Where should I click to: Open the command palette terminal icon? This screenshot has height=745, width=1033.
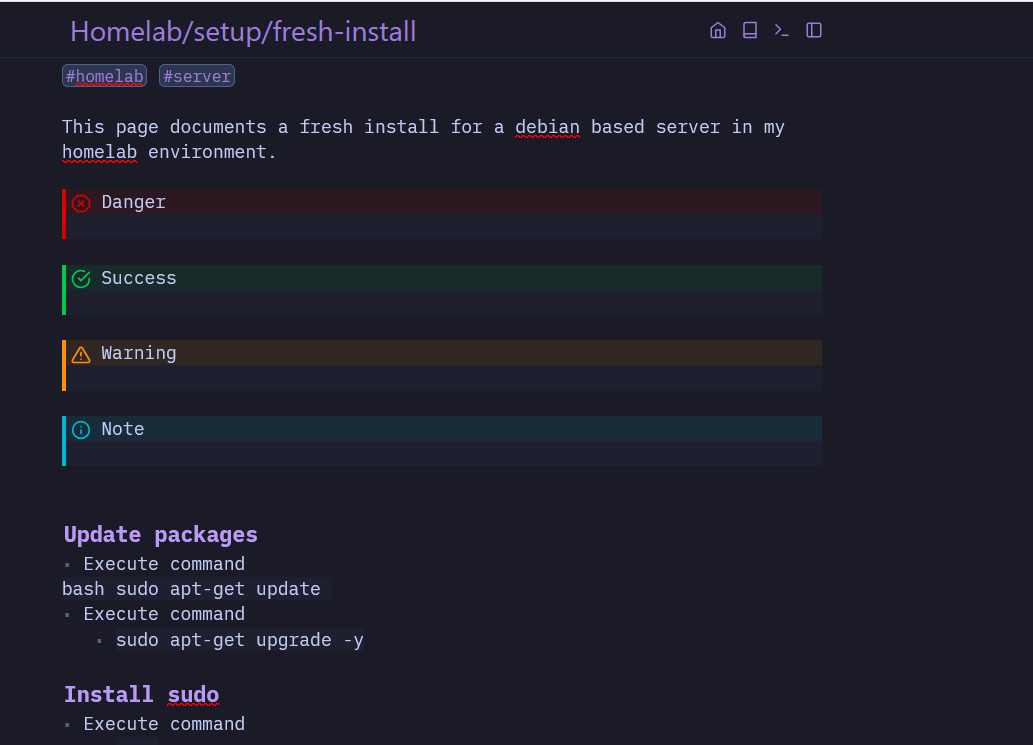coord(782,30)
